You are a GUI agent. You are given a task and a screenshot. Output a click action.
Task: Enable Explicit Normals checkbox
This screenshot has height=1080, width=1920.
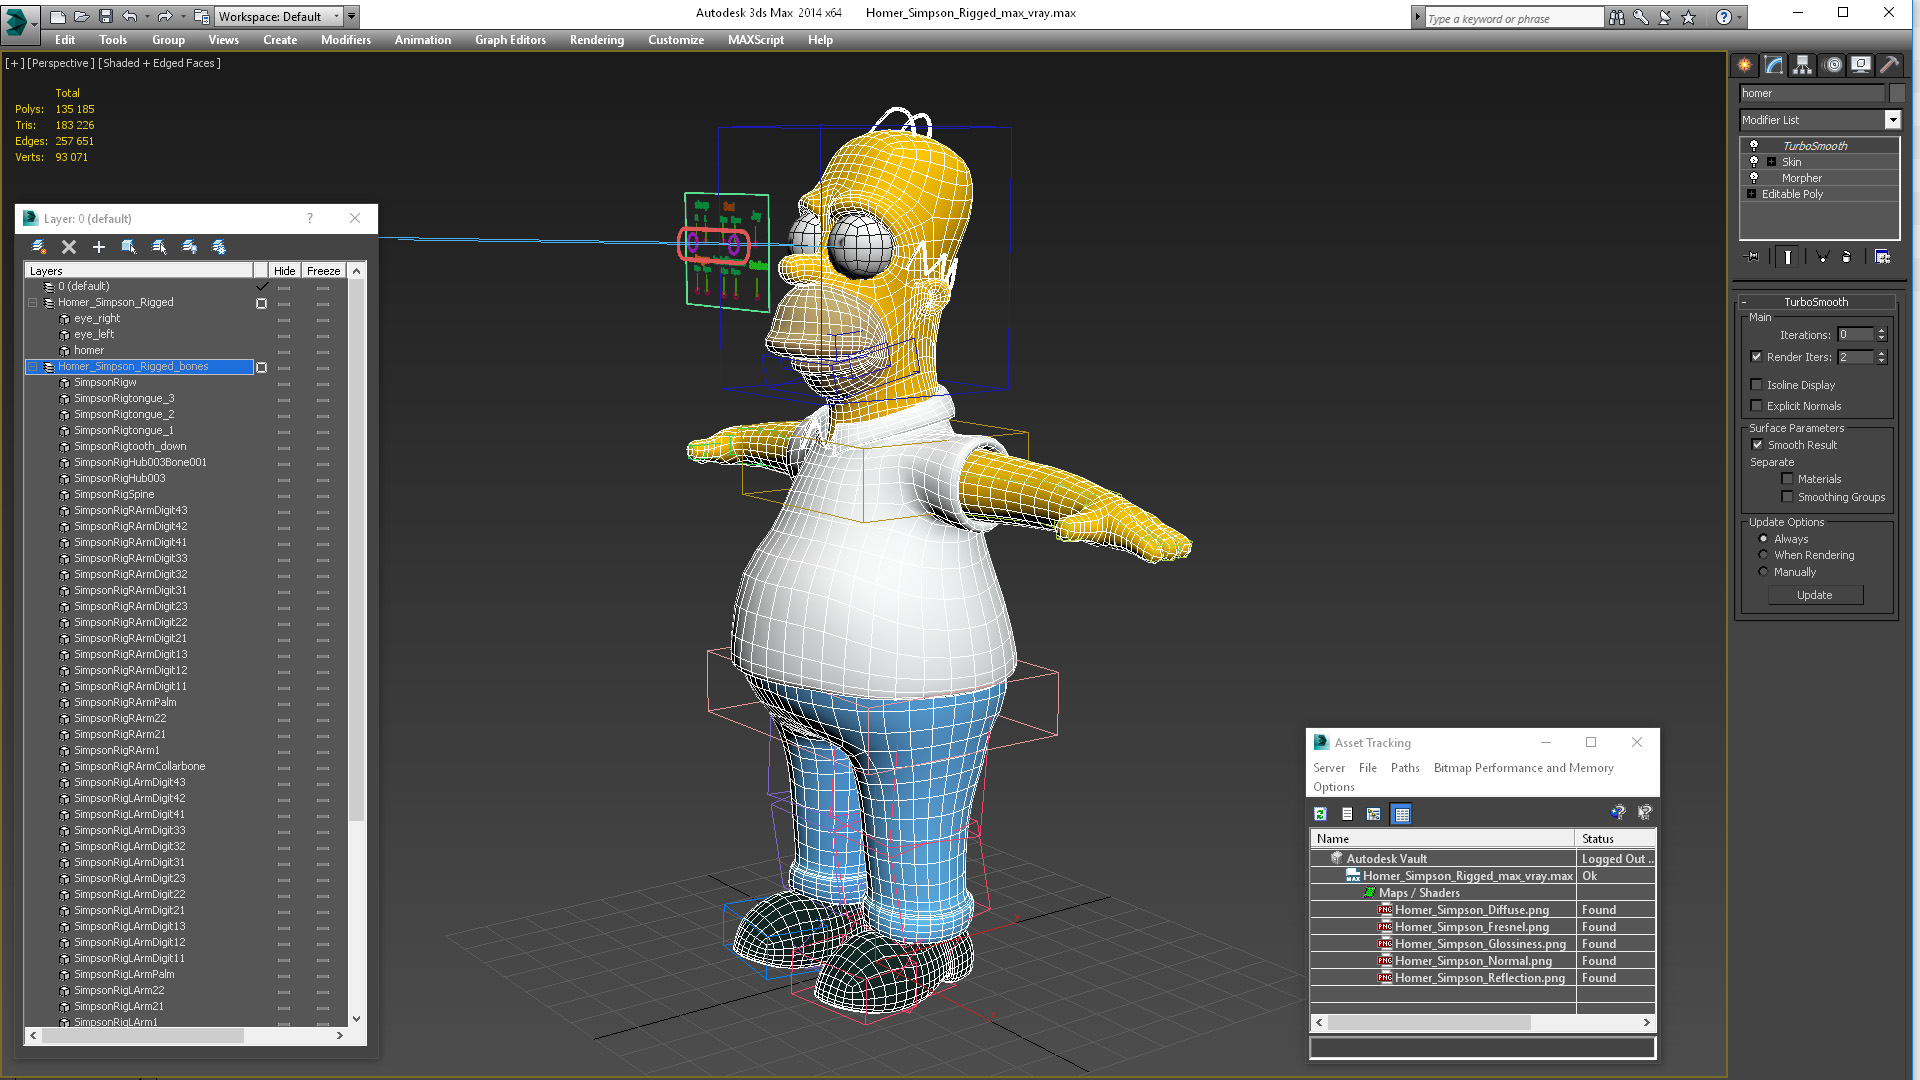pos(1756,406)
